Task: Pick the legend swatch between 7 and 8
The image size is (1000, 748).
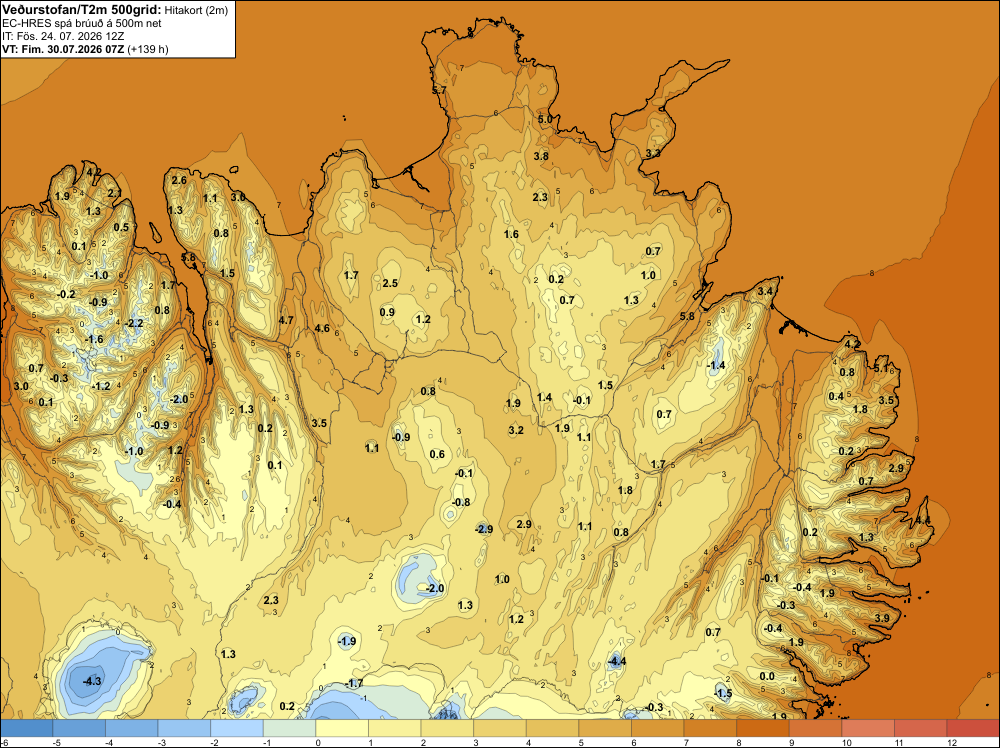Action: pos(710,728)
